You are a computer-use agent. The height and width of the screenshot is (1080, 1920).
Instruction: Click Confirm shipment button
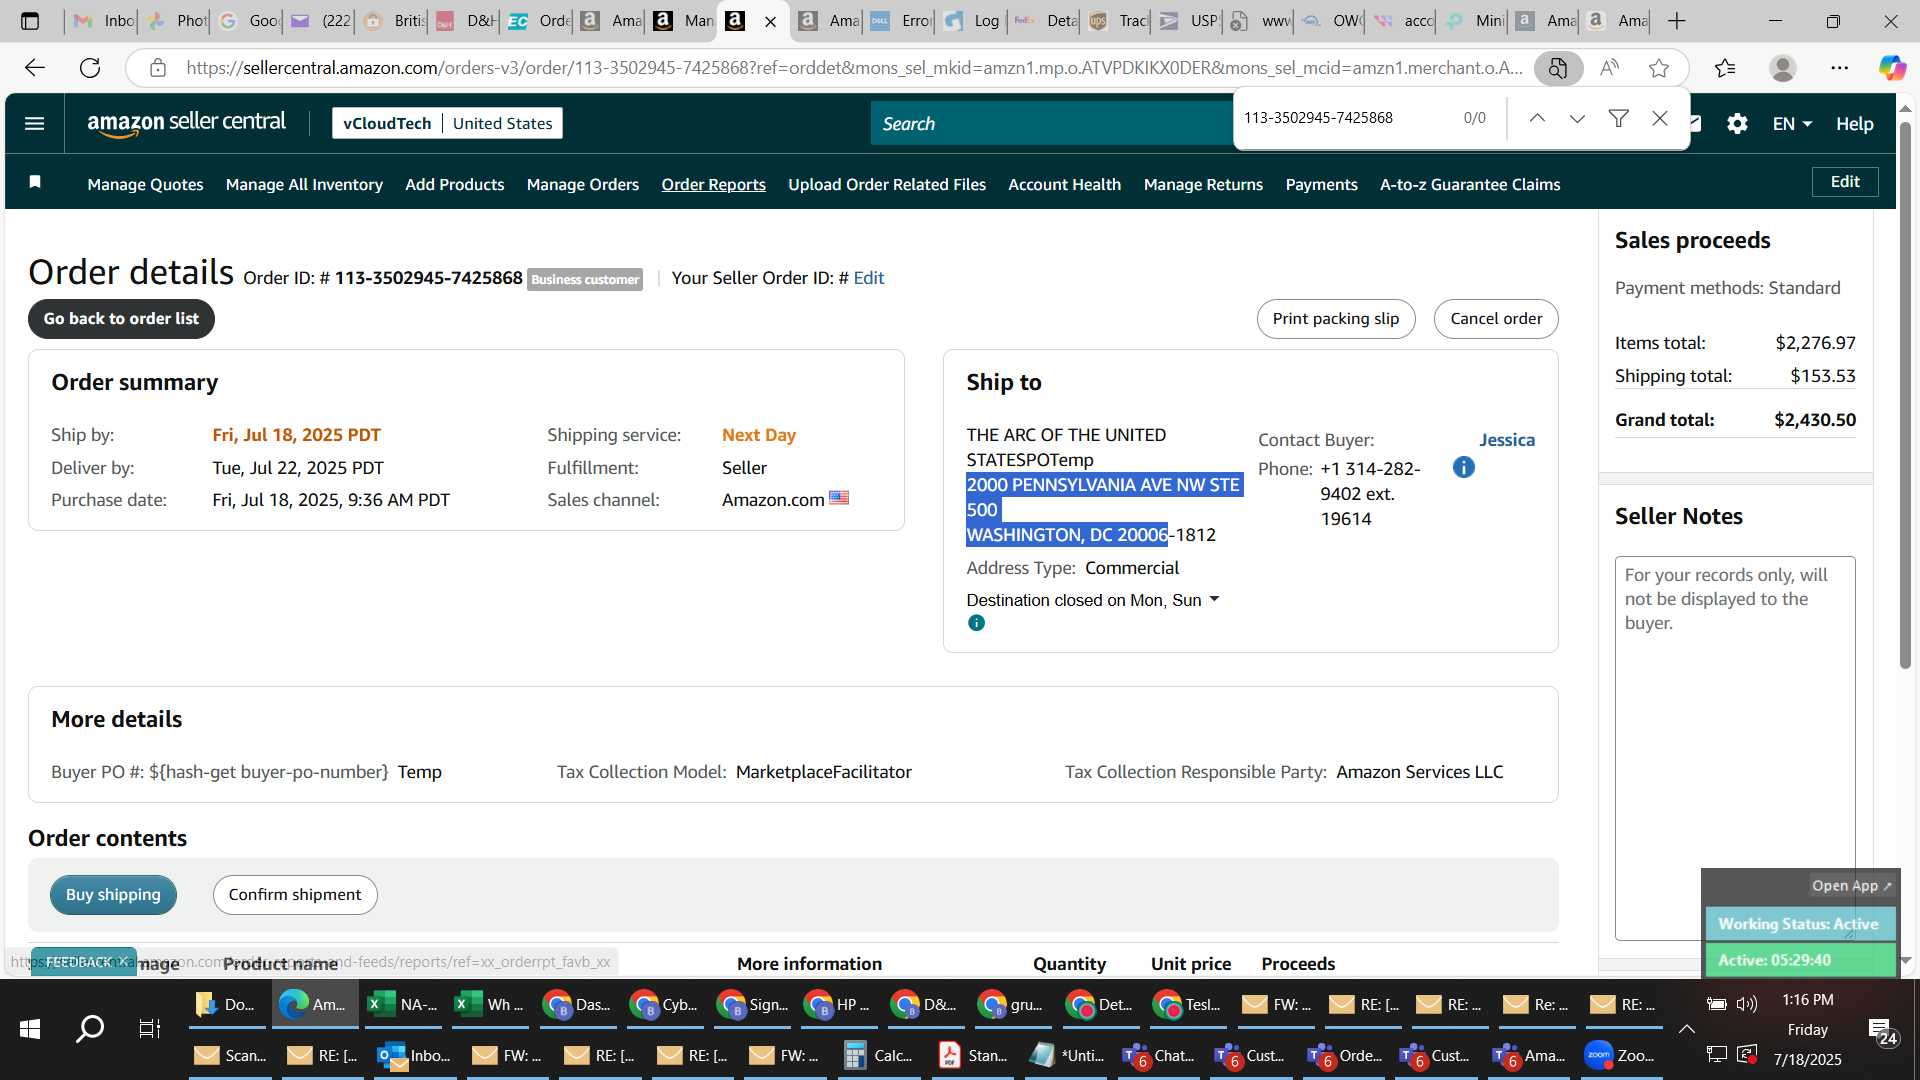(294, 894)
